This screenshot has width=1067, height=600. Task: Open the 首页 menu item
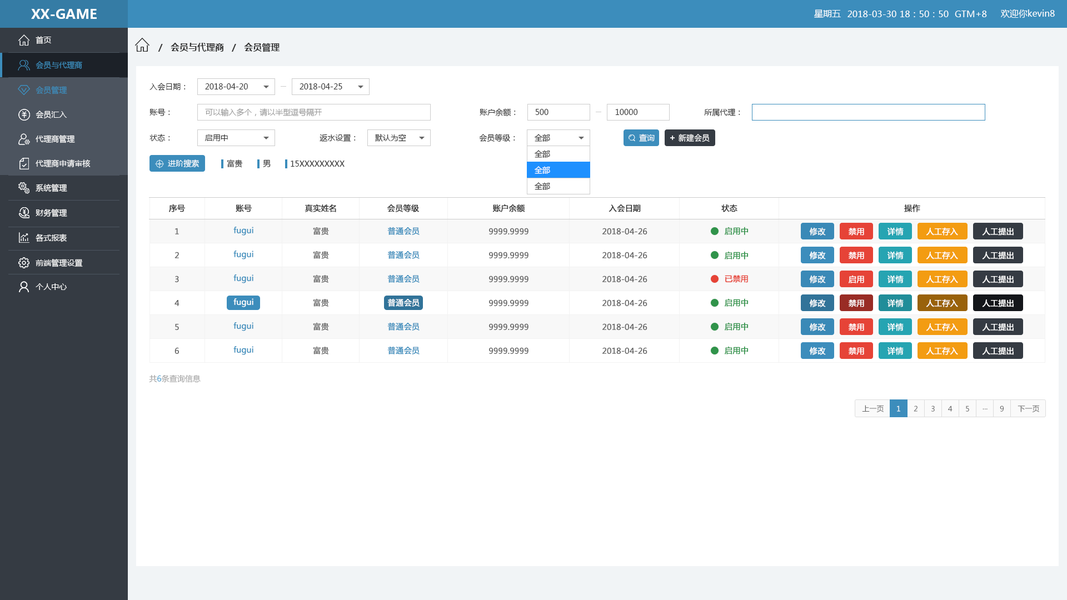pos(64,40)
